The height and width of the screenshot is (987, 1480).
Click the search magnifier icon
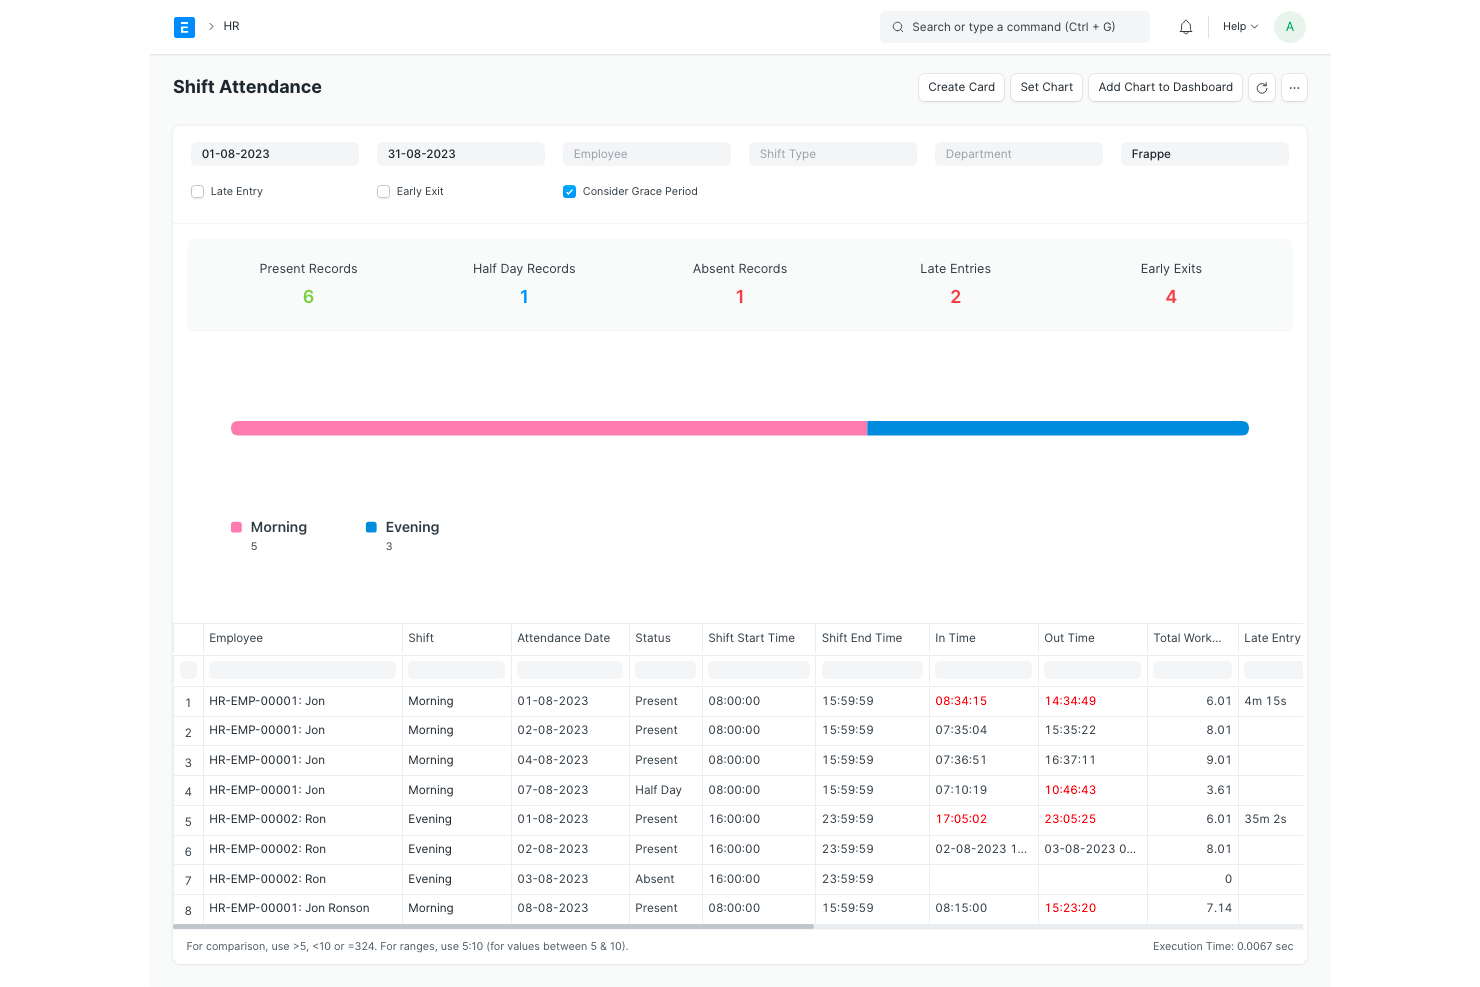[898, 27]
